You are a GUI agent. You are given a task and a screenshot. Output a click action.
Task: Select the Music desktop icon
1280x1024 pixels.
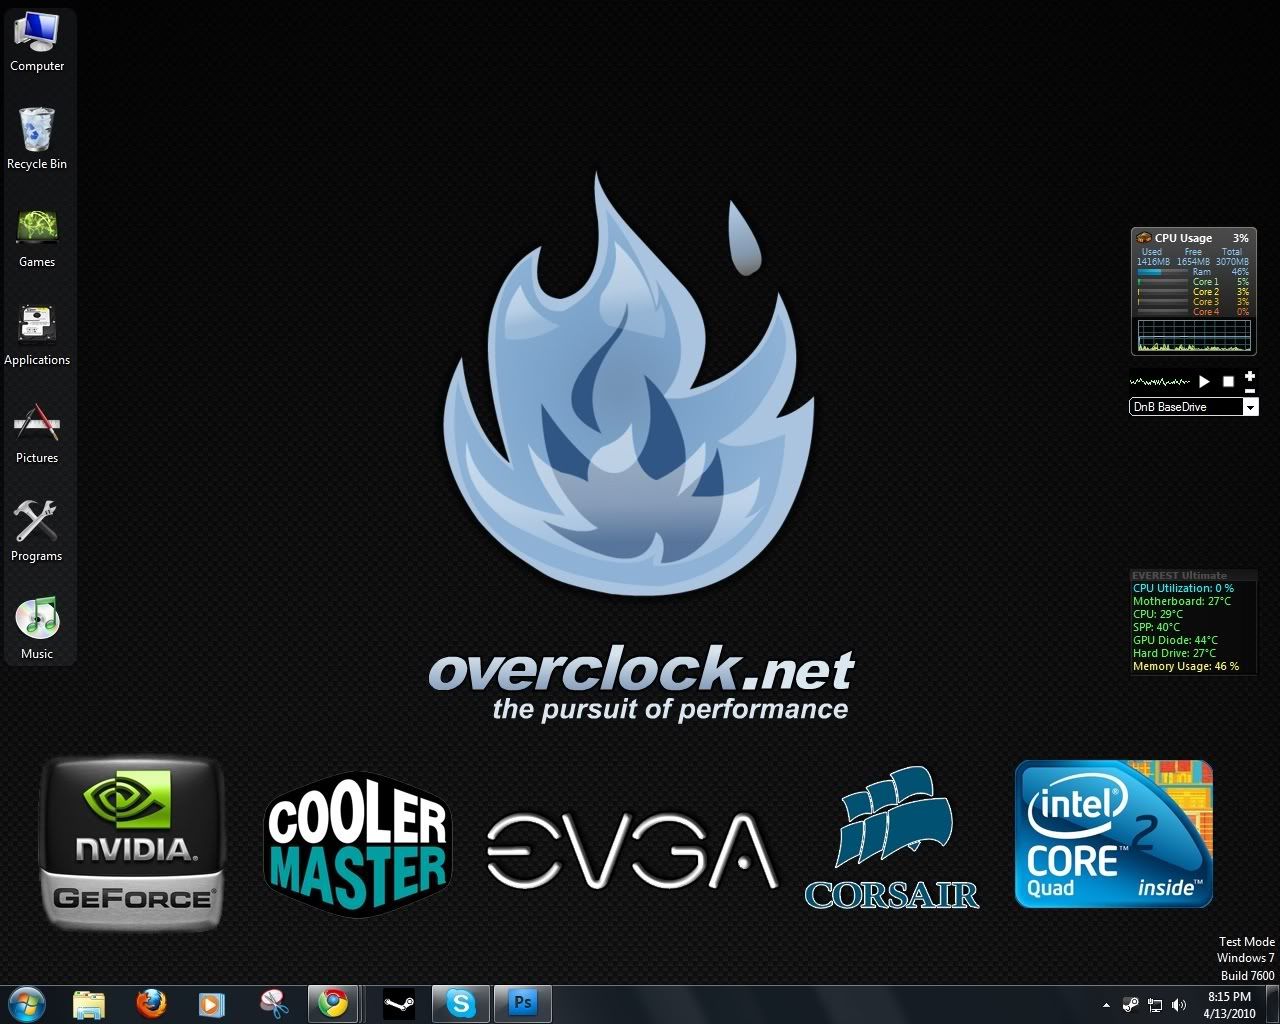coord(37,629)
